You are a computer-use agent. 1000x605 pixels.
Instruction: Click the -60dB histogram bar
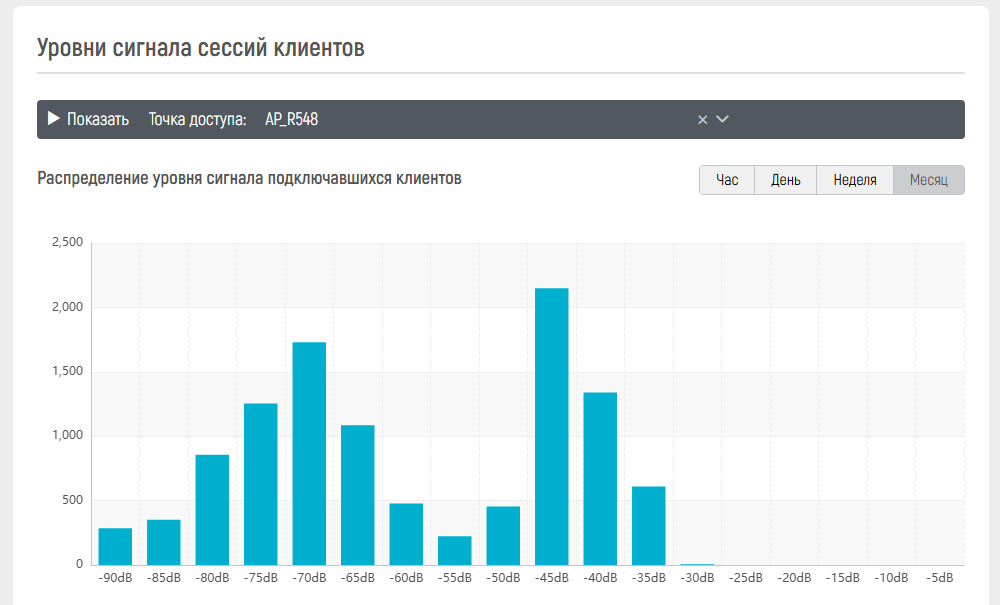(x=406, y=534)
